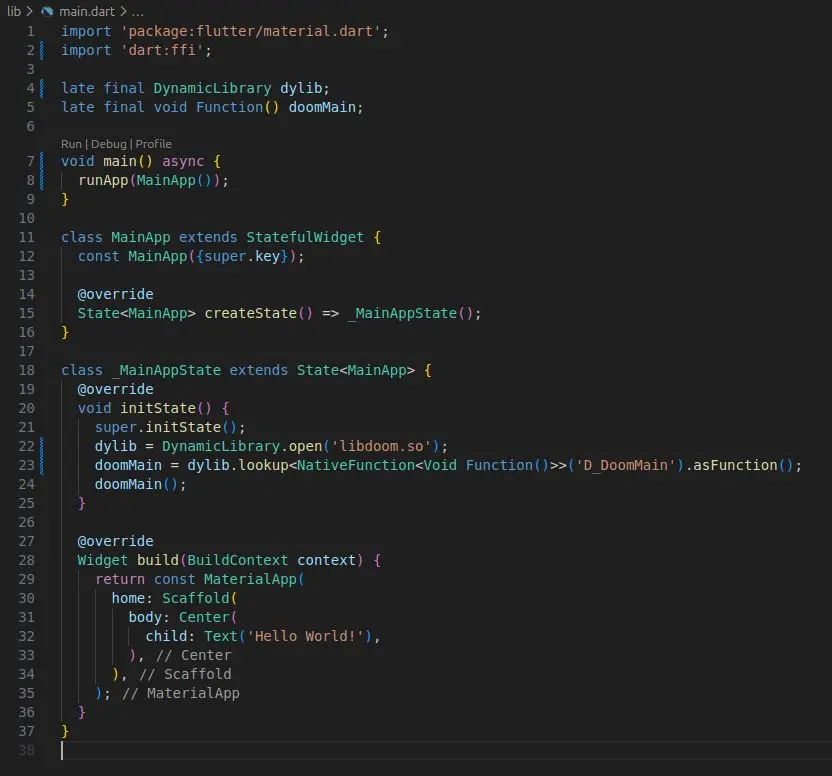The image size is (832, 776).
Task: Click the Run CodeLens above main()
Action: pyautogui.click(x=71, y=144)
